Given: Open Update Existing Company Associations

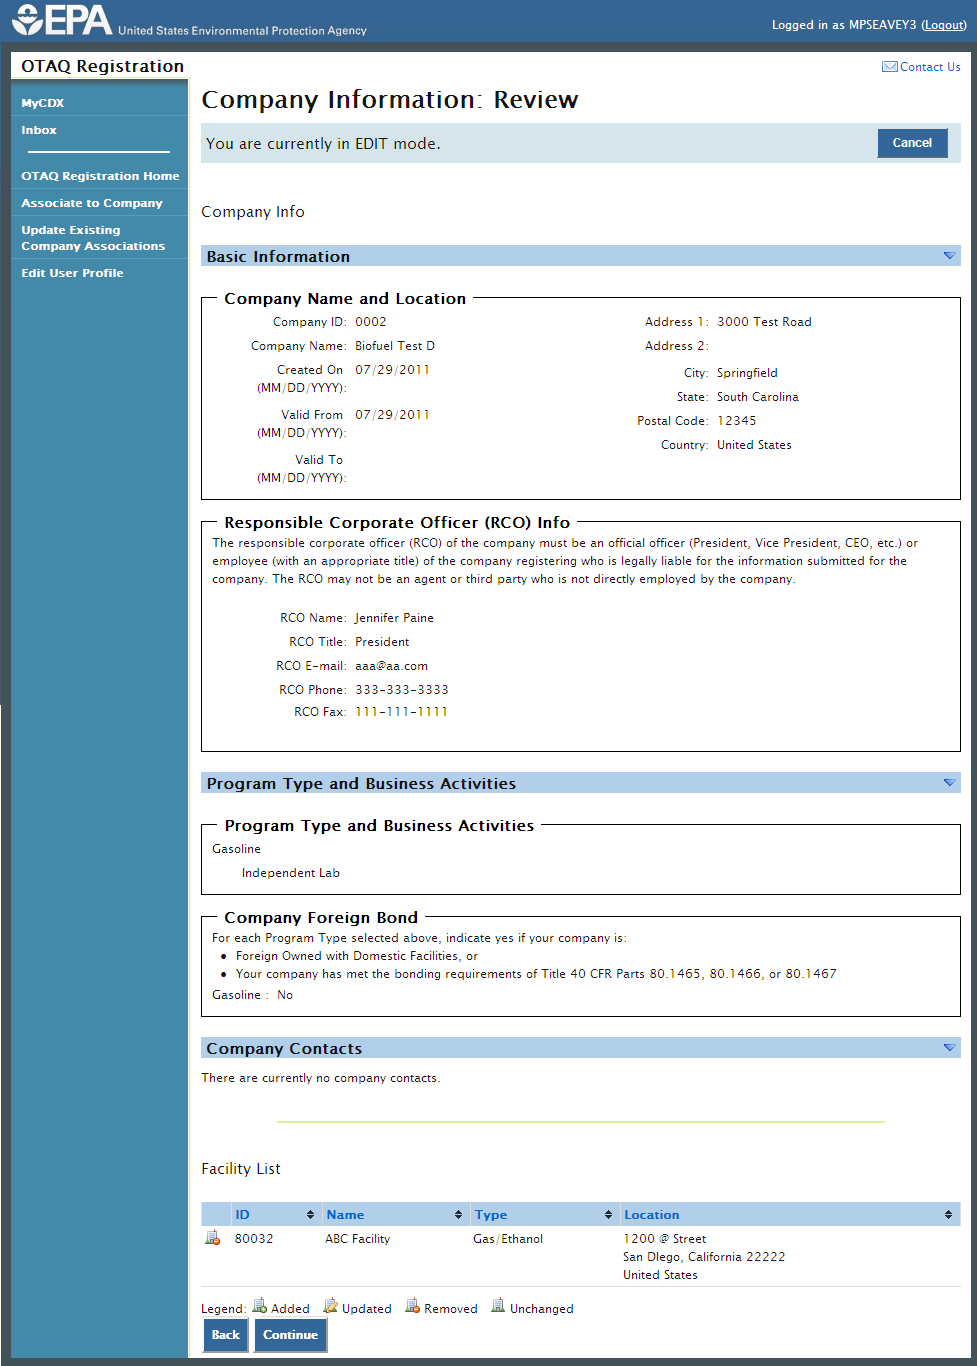Looking at the screenshot, I should (93, 238).
